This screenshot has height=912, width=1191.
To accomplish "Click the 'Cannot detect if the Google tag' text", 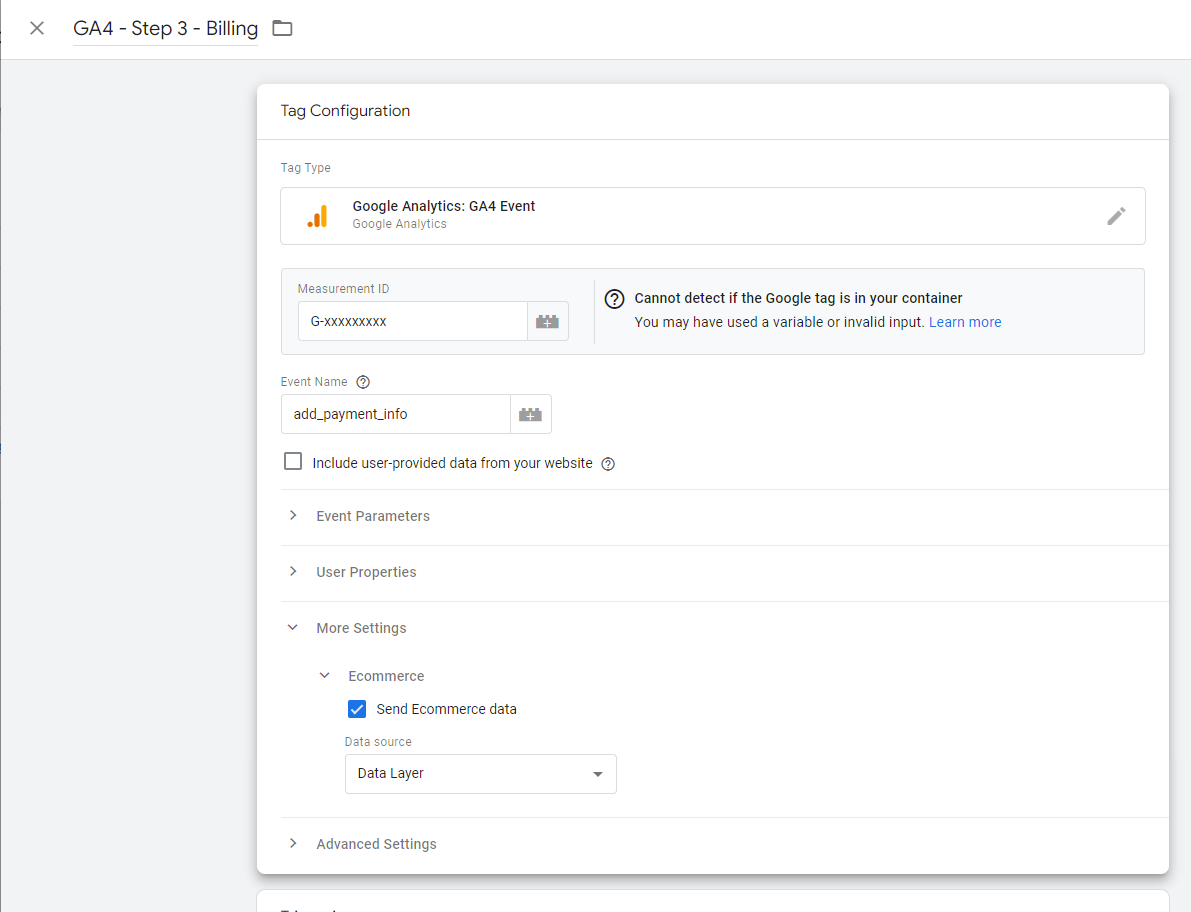I will coord(798,298).
